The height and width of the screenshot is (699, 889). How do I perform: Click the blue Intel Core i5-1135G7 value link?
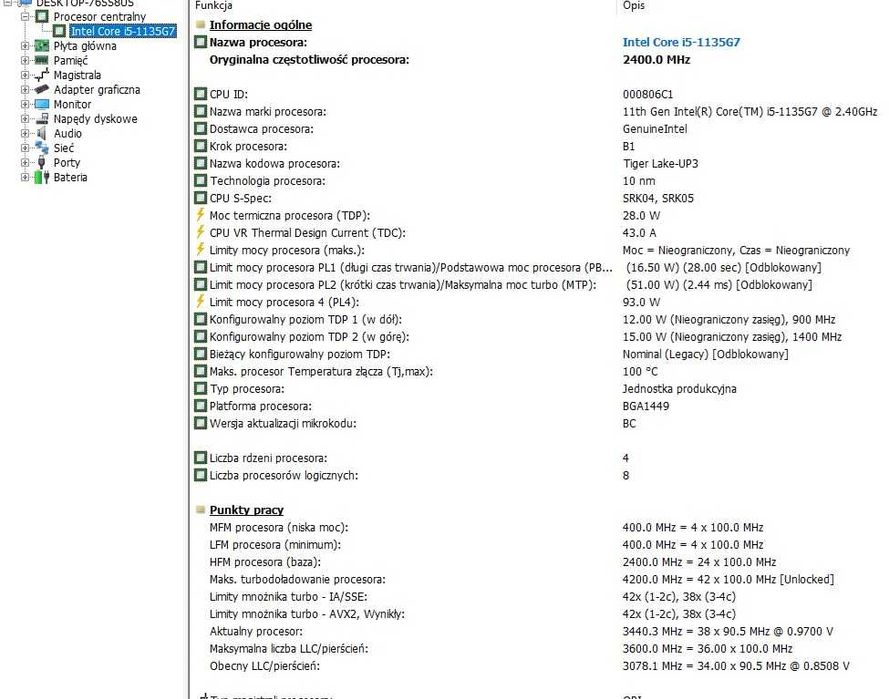point(681,42)
